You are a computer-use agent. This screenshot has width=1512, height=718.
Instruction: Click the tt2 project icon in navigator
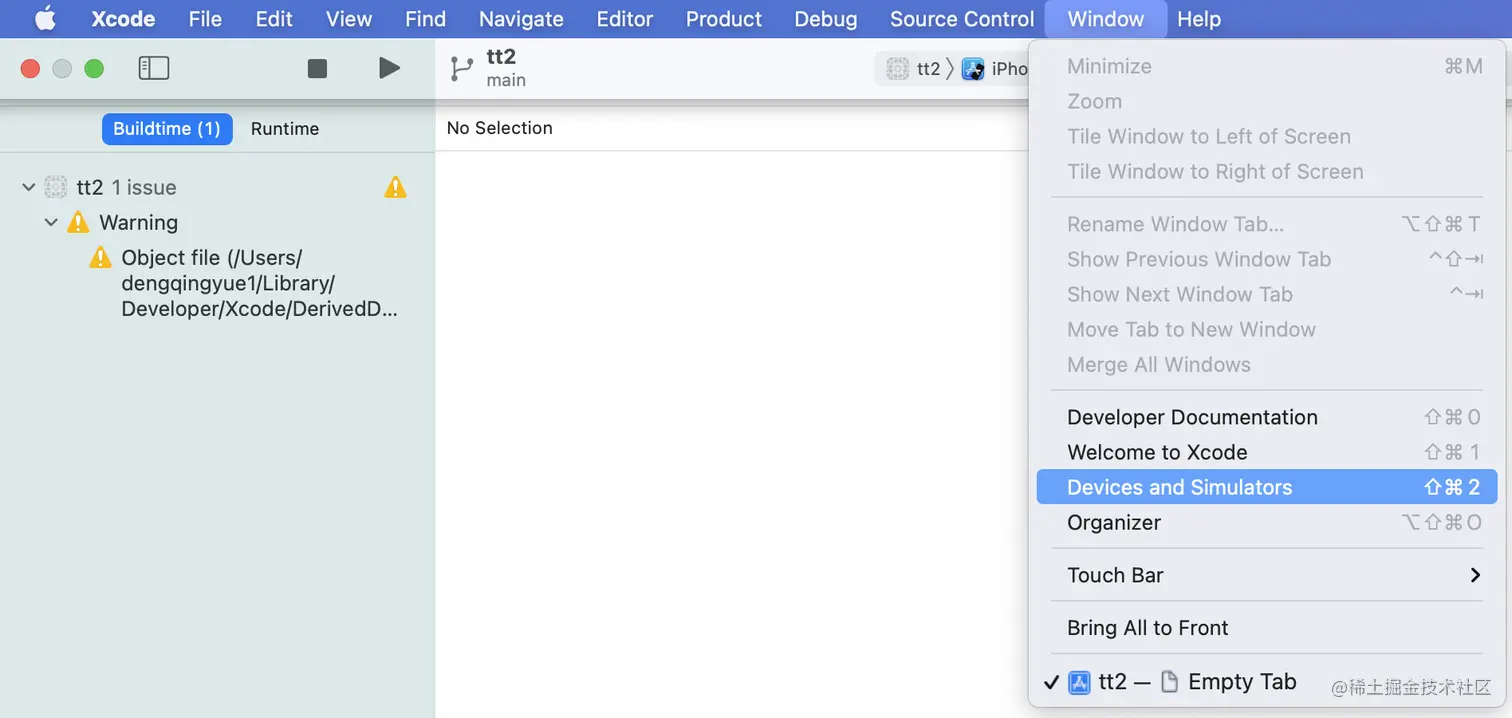pyautogui.click(x=57, y=187)
